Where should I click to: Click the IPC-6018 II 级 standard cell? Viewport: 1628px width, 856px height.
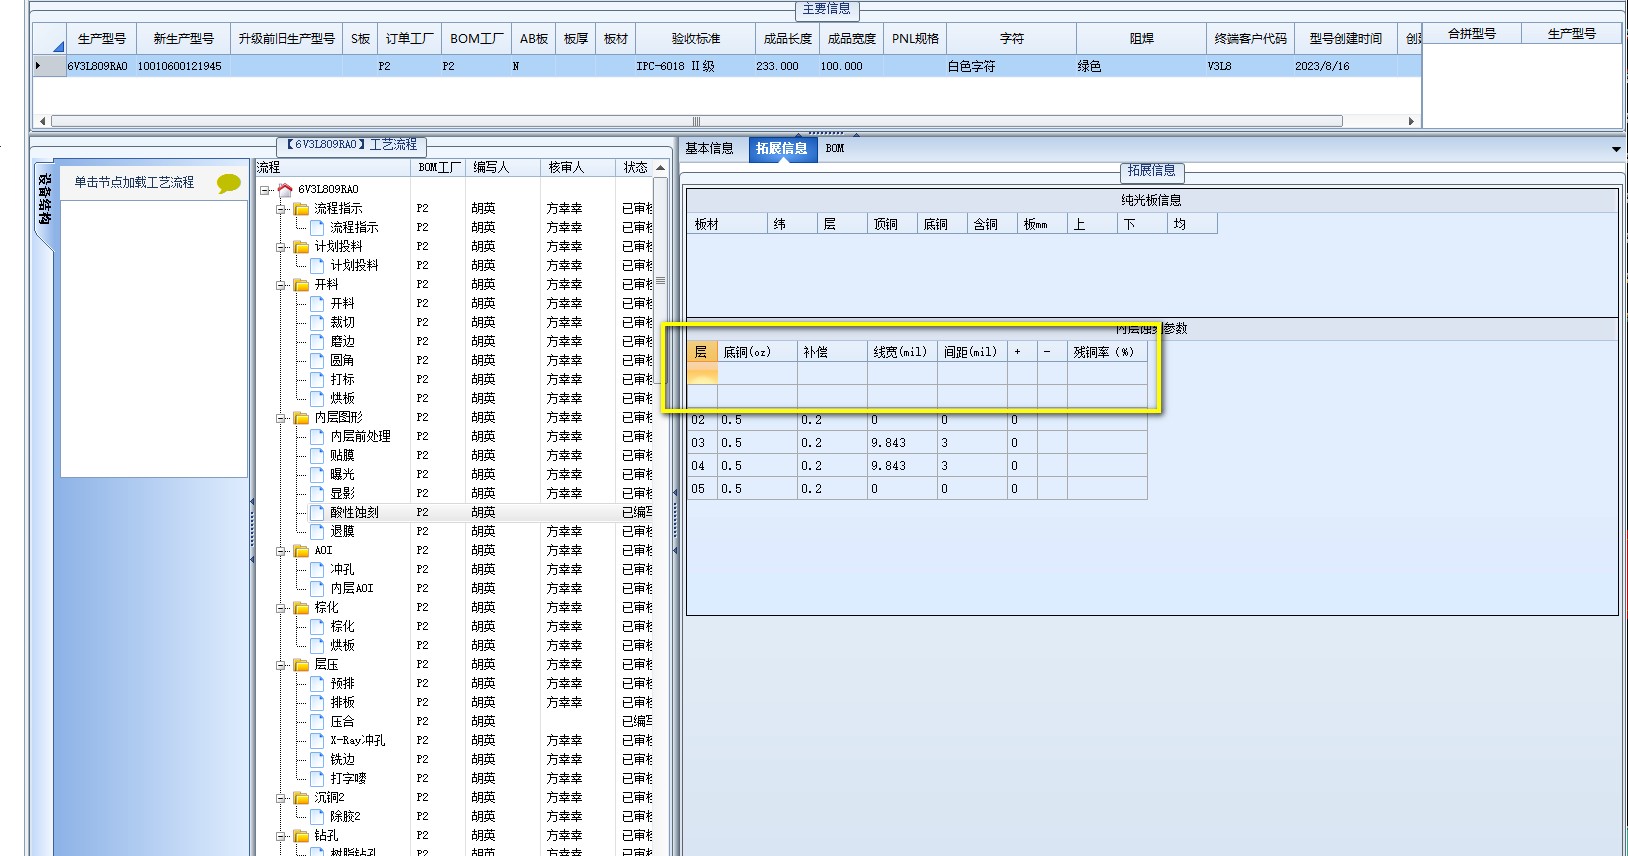[x=695, y=66]
